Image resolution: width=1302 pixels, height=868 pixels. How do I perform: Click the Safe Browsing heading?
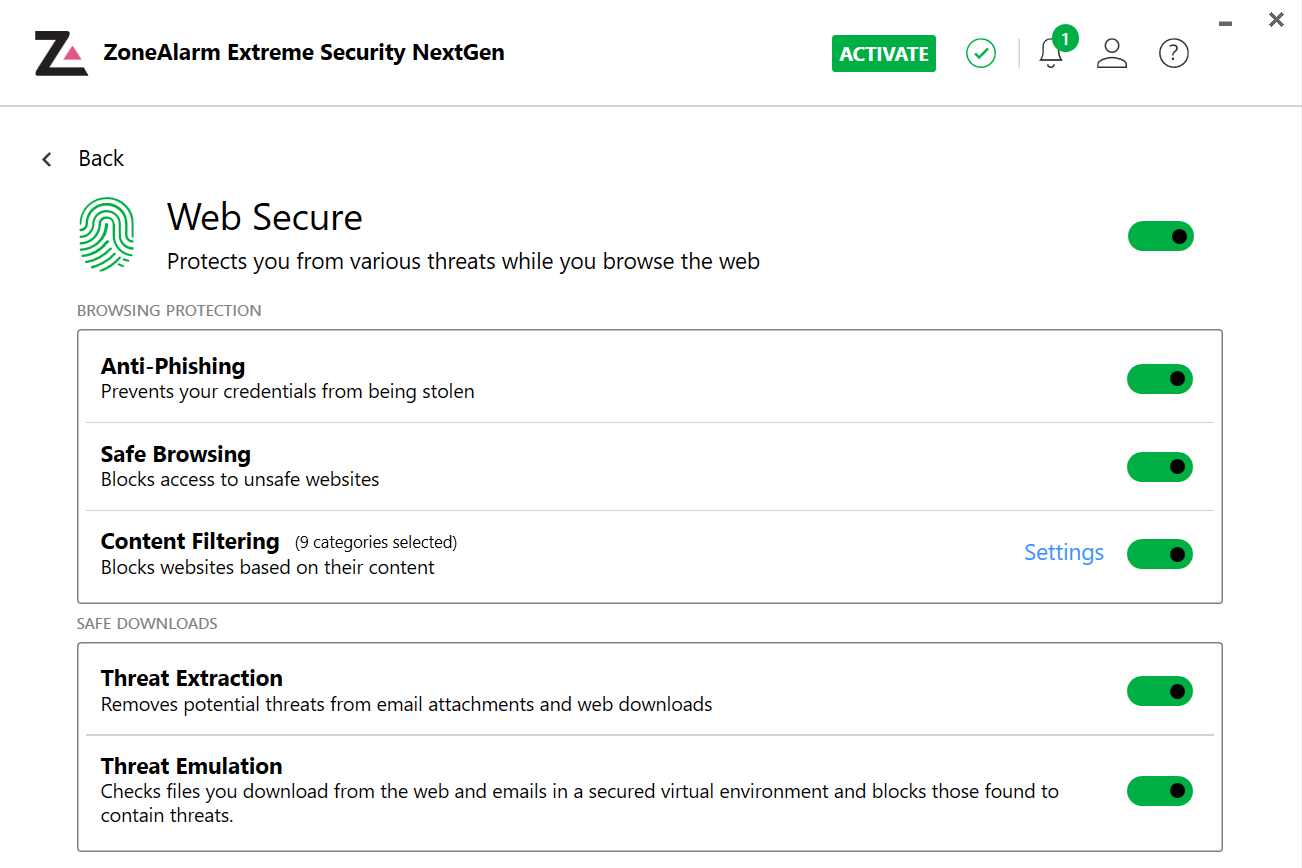(176, 454)
